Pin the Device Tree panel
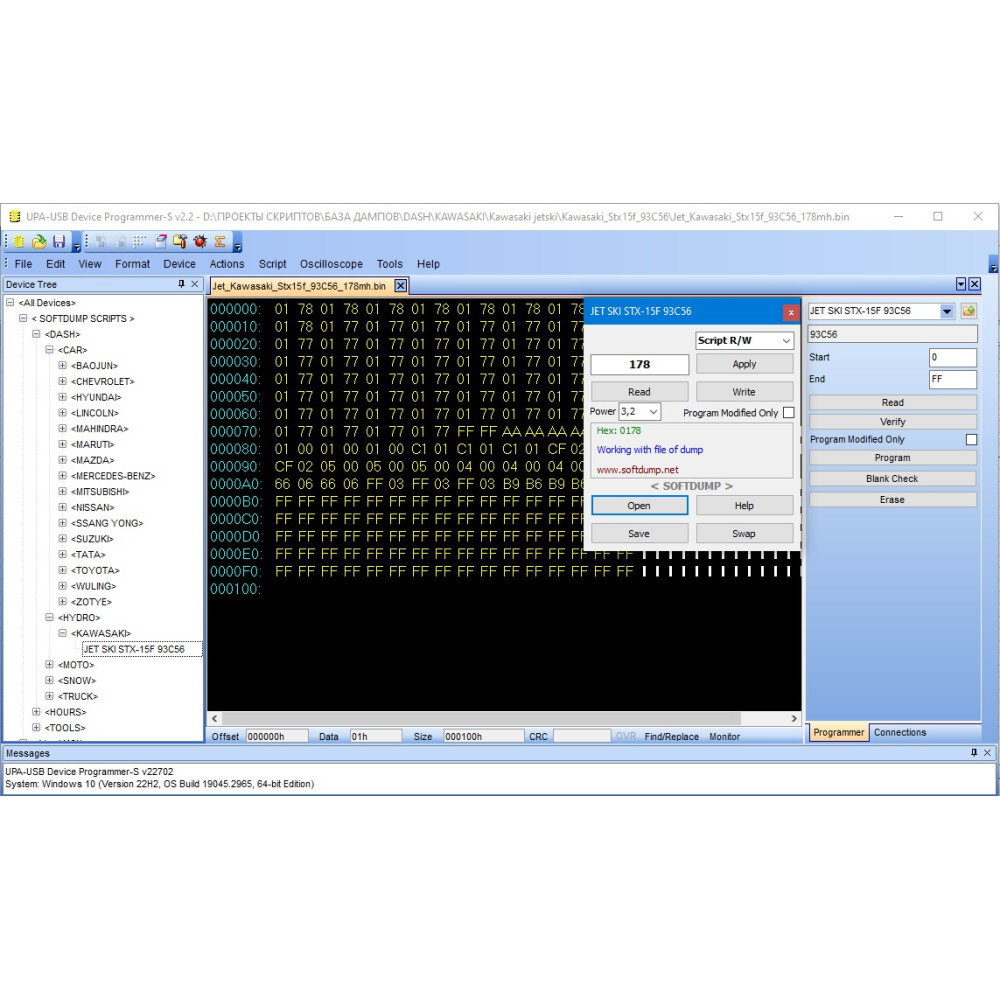1000x1000 pixels. coord(181,284)
